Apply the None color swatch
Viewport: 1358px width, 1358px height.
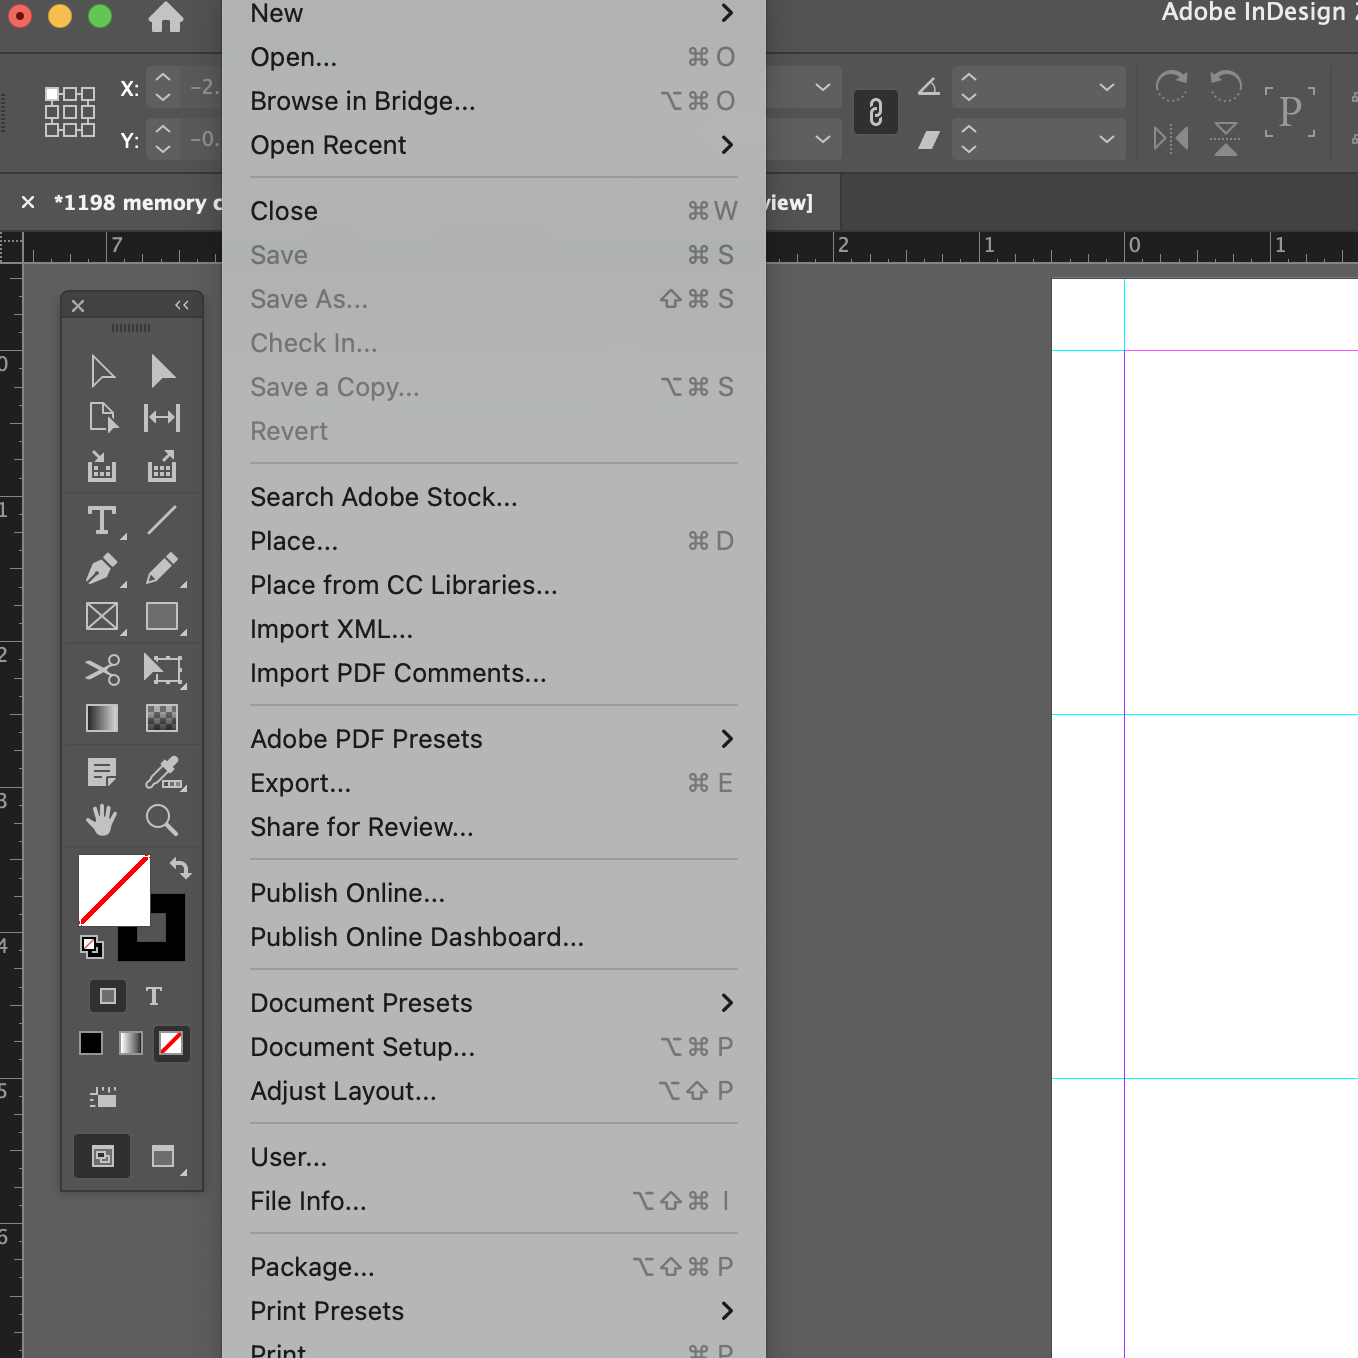coord(171,1043)
